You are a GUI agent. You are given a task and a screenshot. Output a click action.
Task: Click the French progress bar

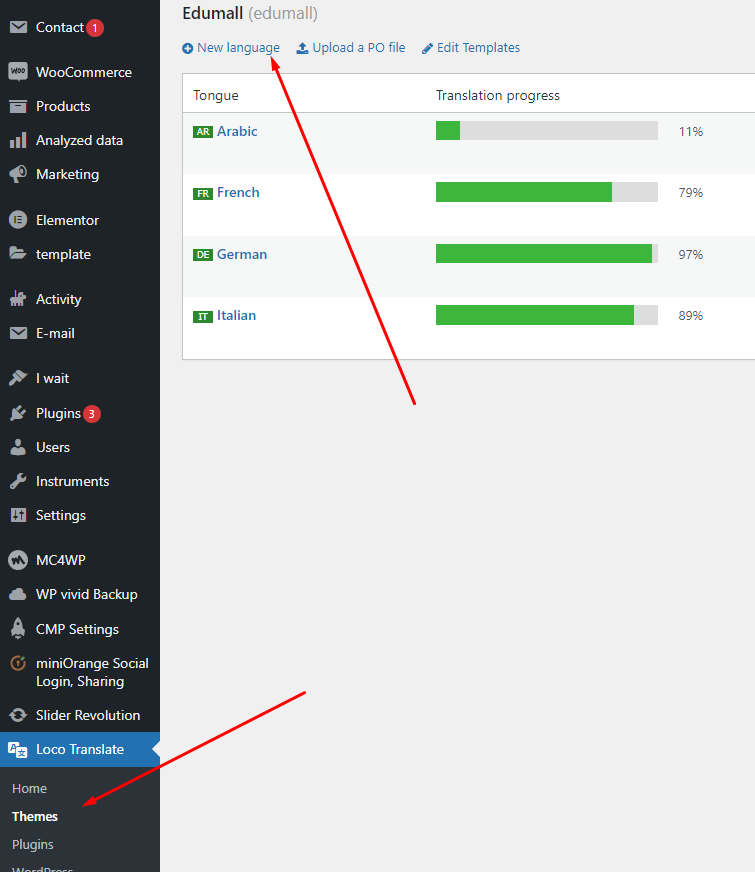click(547, 192)
